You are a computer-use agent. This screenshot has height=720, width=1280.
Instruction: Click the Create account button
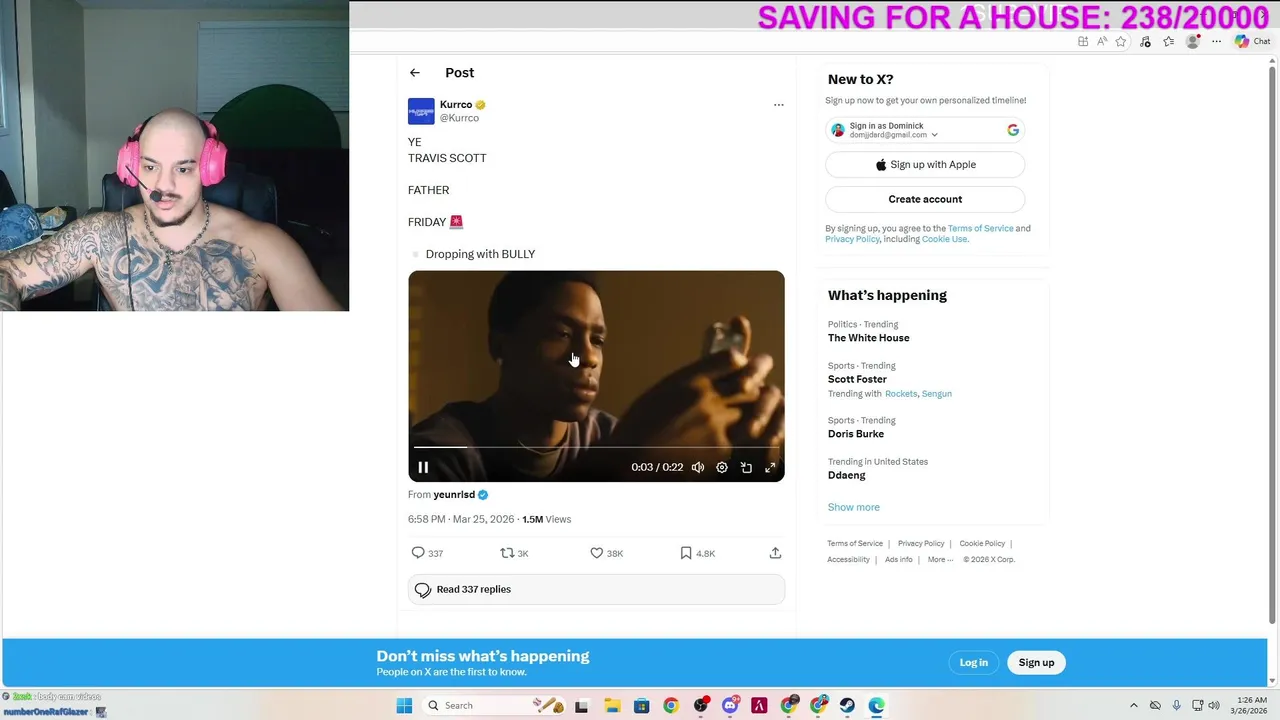(925, 199)
